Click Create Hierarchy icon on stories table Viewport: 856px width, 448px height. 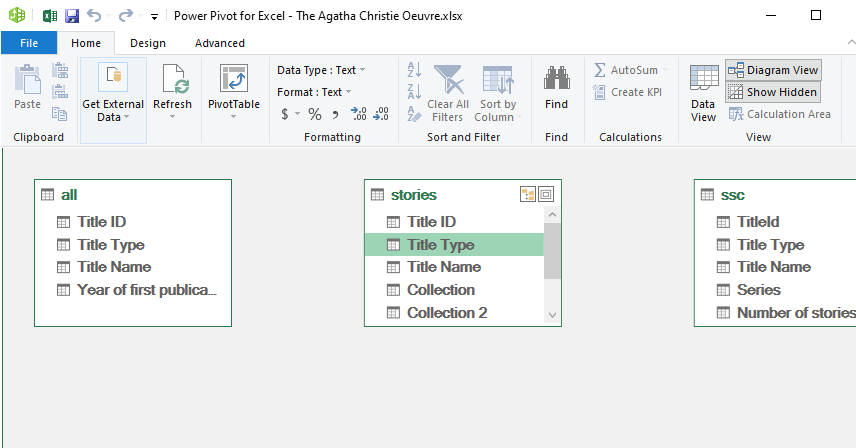tap(528, 194)
